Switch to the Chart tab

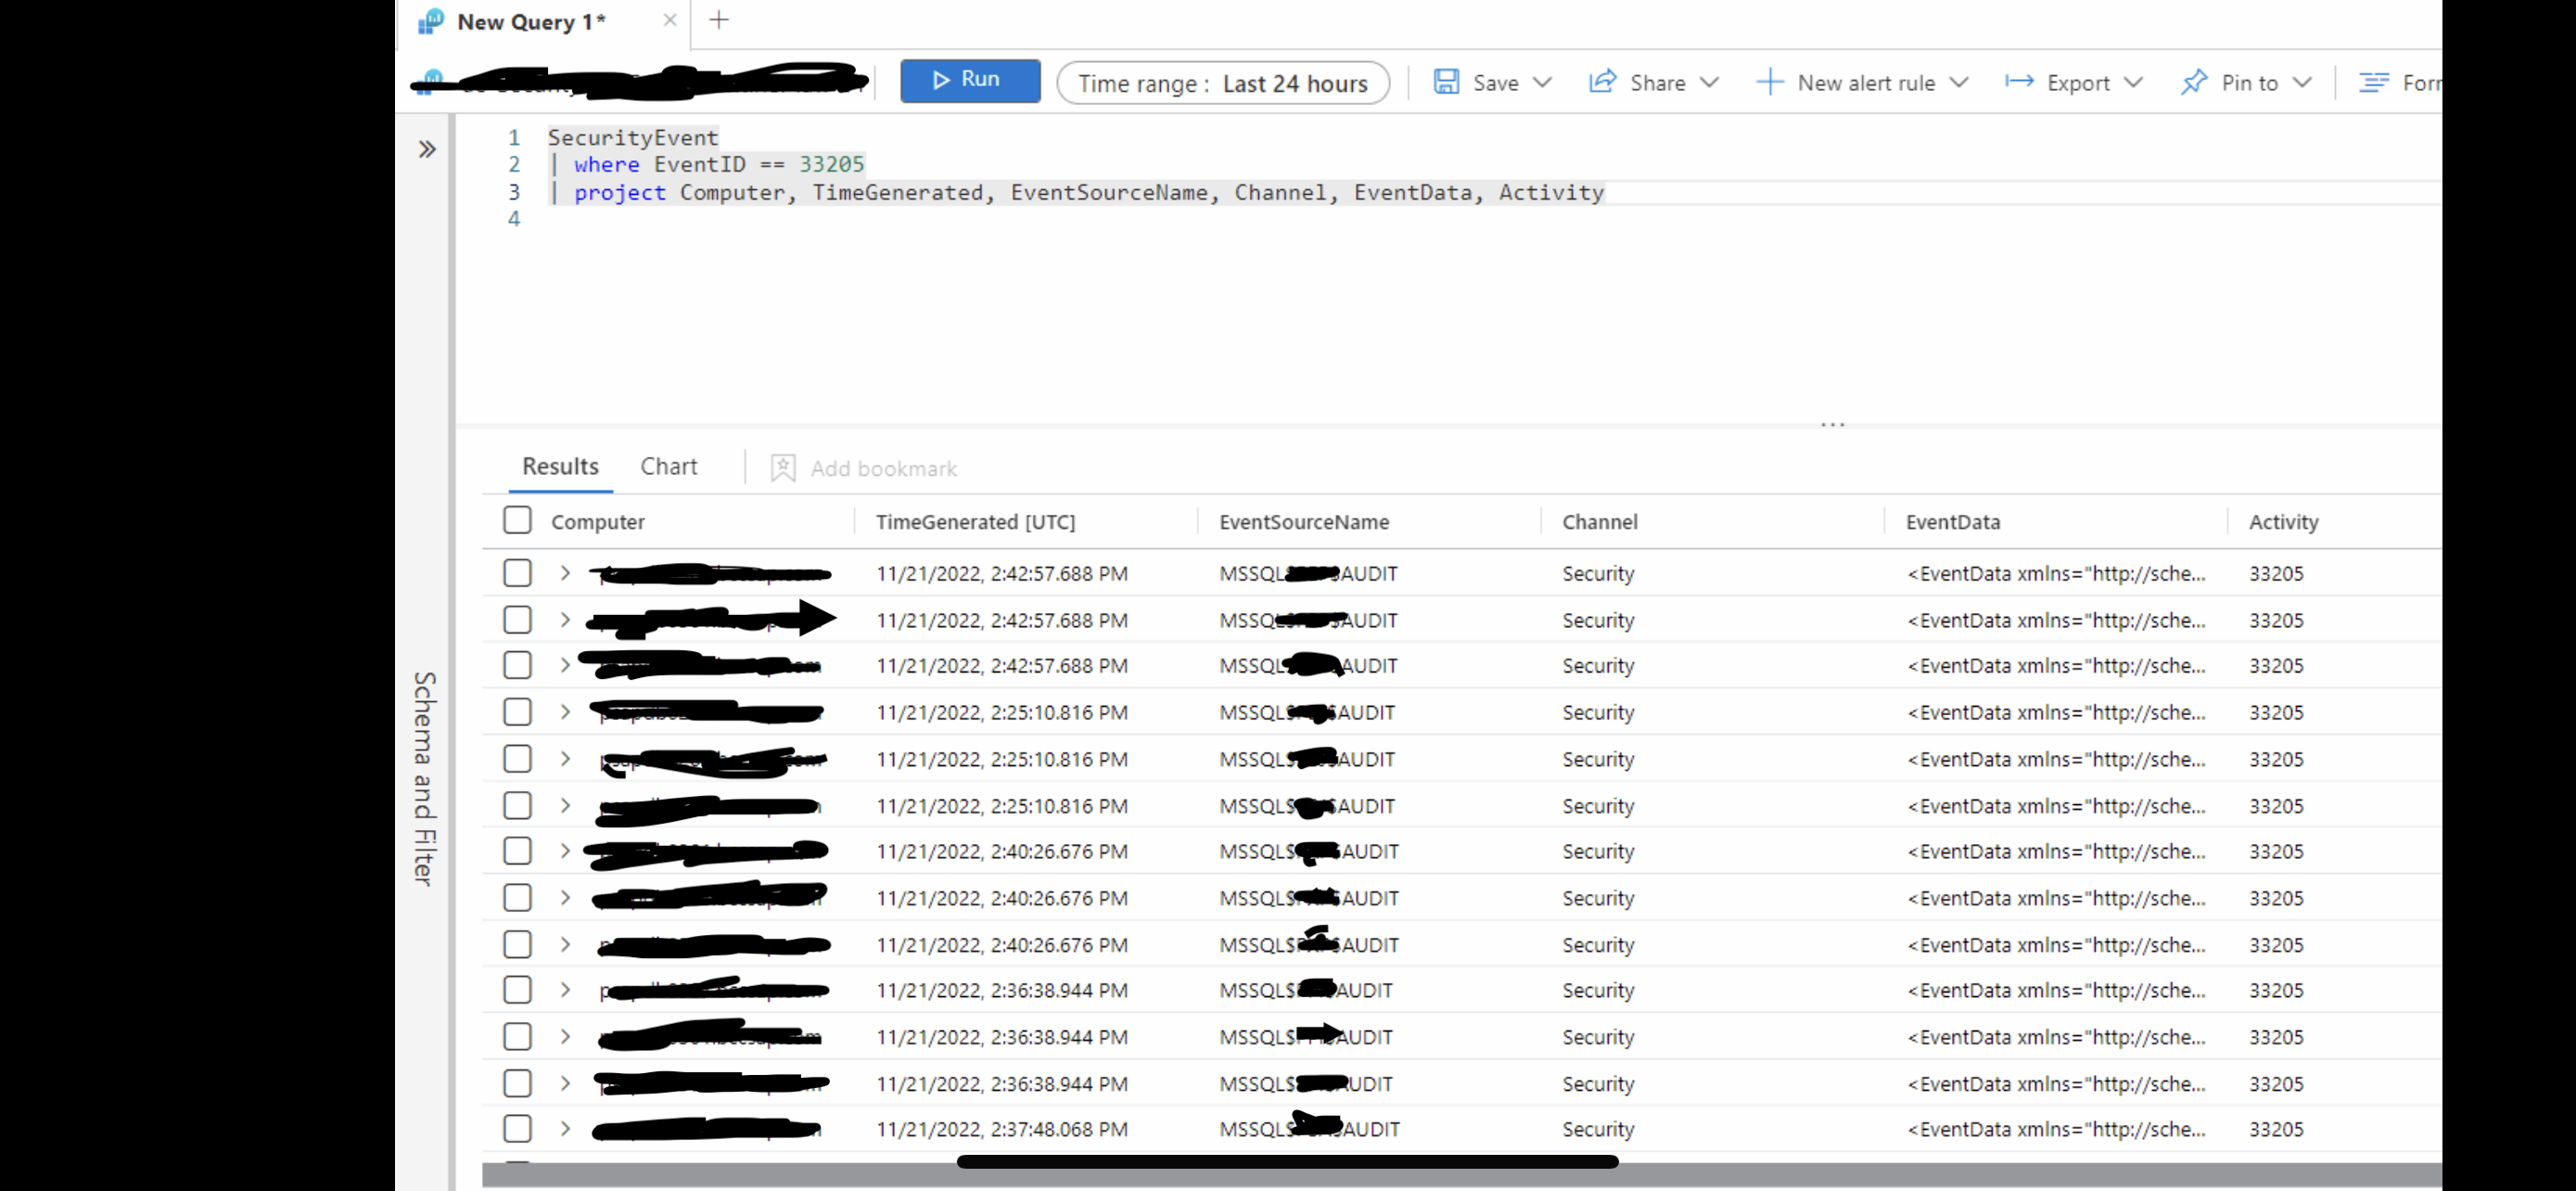(x=669, y=466)
